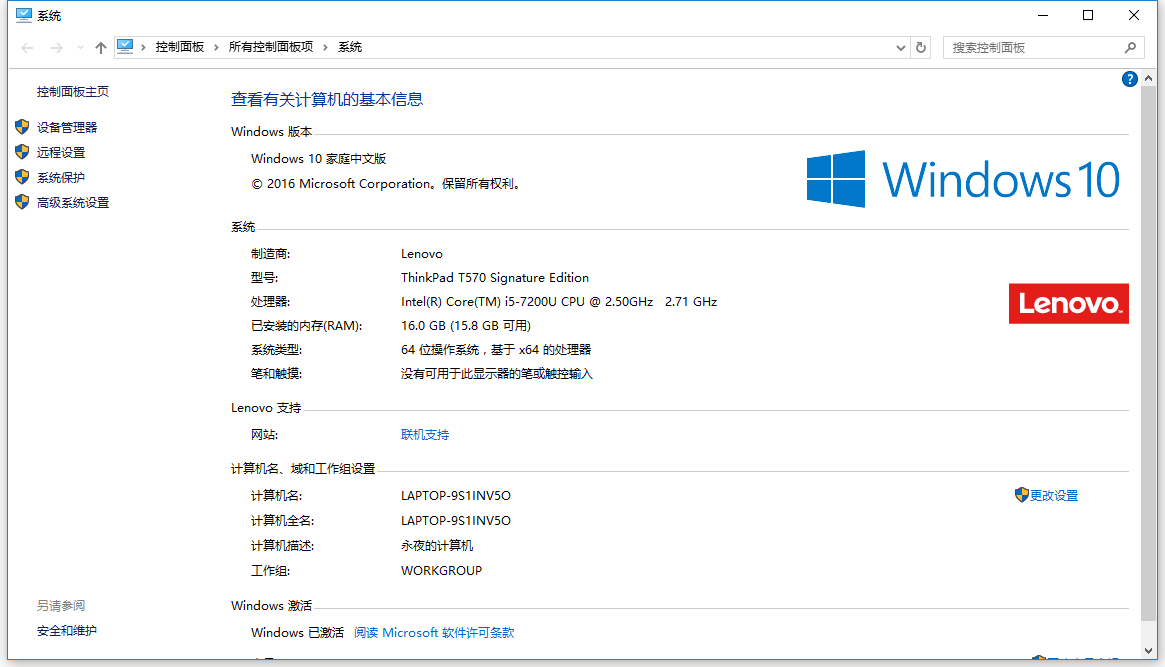Click manufacturer value Lenovo text
1165x667 pixels.
422,254
